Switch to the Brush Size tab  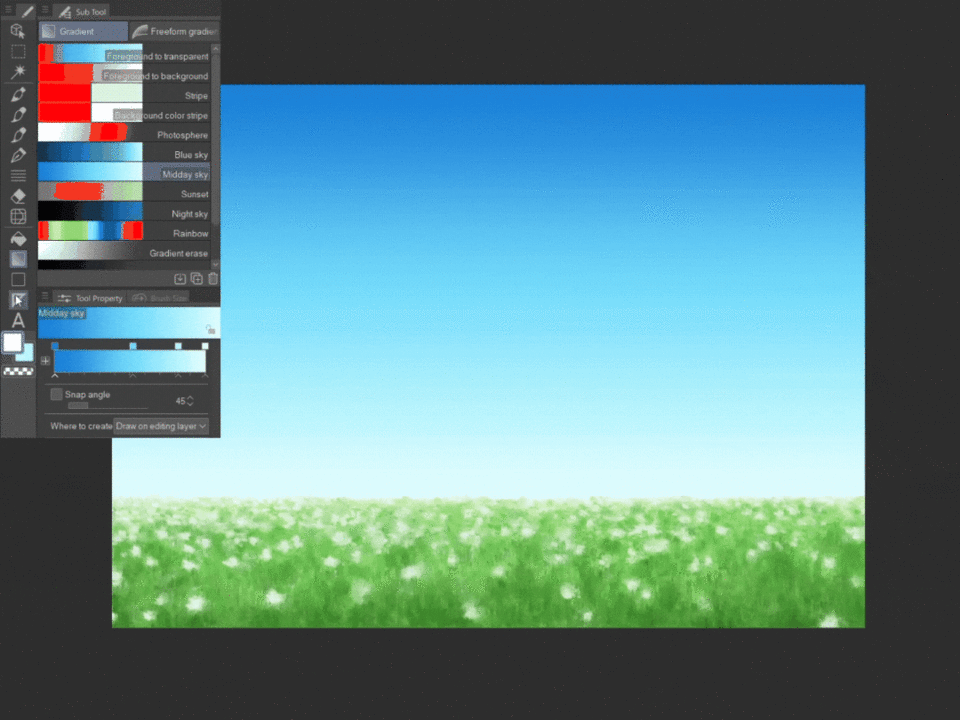point(160,298)
